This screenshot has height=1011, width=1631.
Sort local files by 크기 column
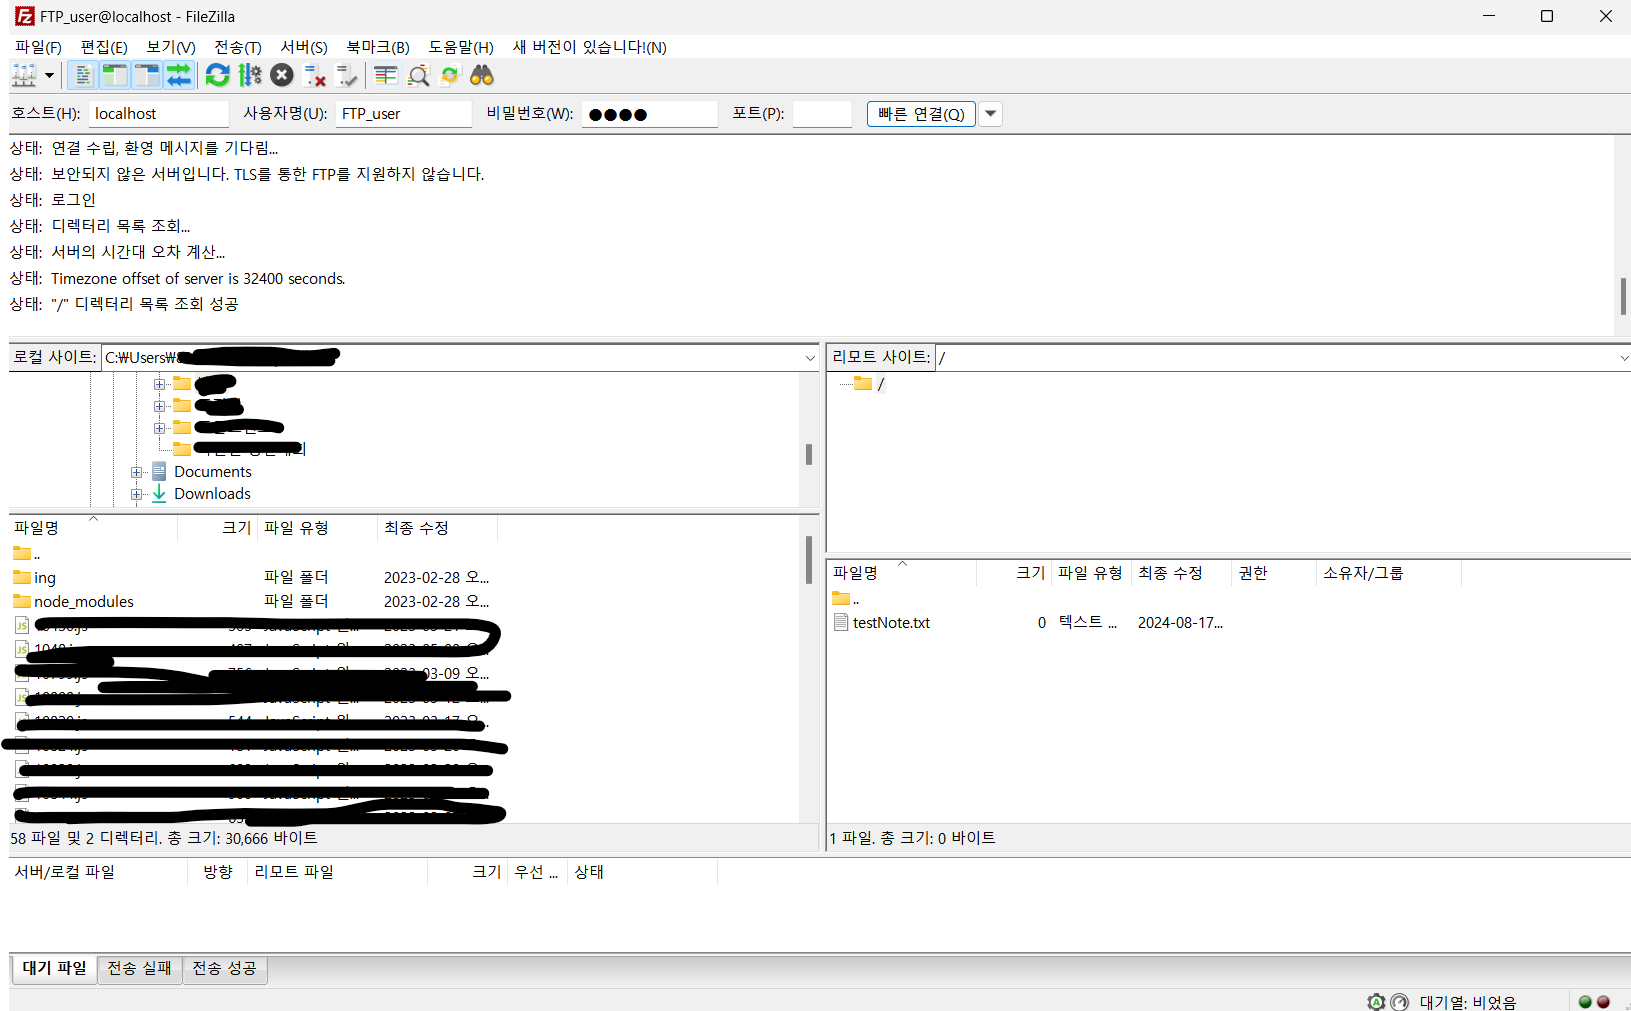[218, 528]
